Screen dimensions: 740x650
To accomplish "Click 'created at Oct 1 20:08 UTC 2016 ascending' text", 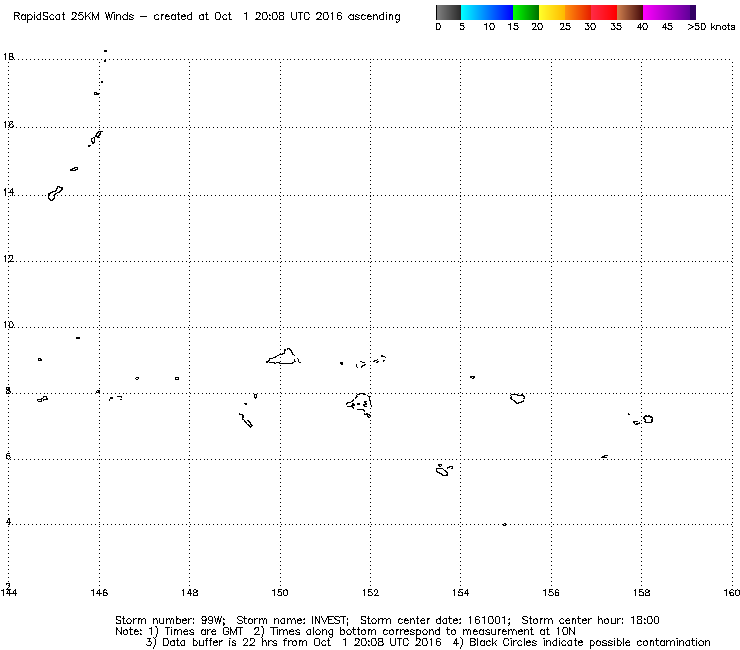I will (277, 17).
